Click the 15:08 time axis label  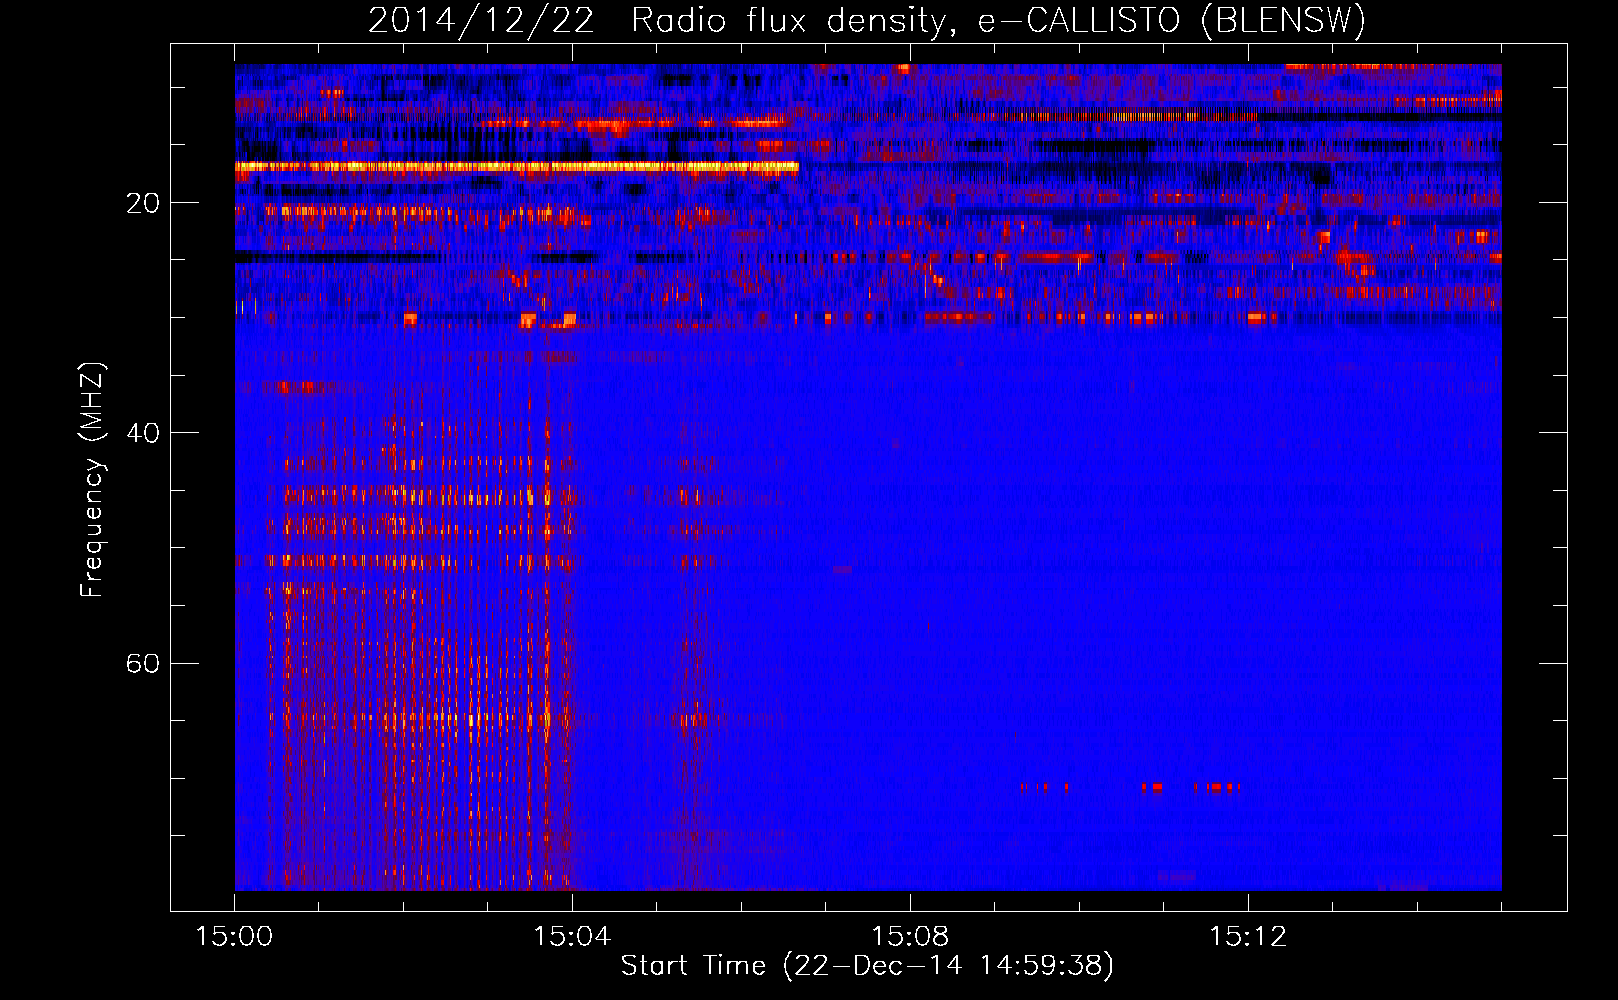910,937
